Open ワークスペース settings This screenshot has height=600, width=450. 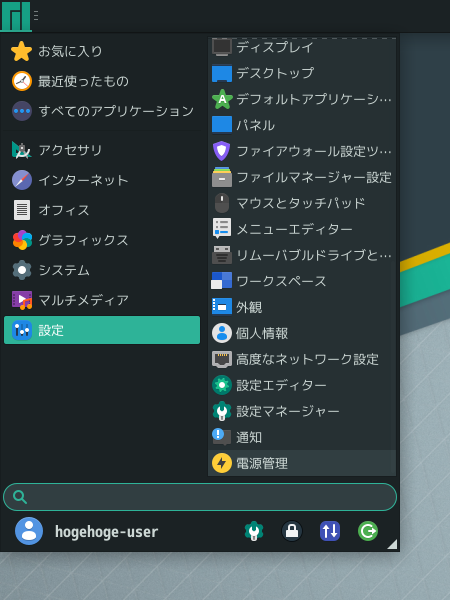[x=302, y=281]
